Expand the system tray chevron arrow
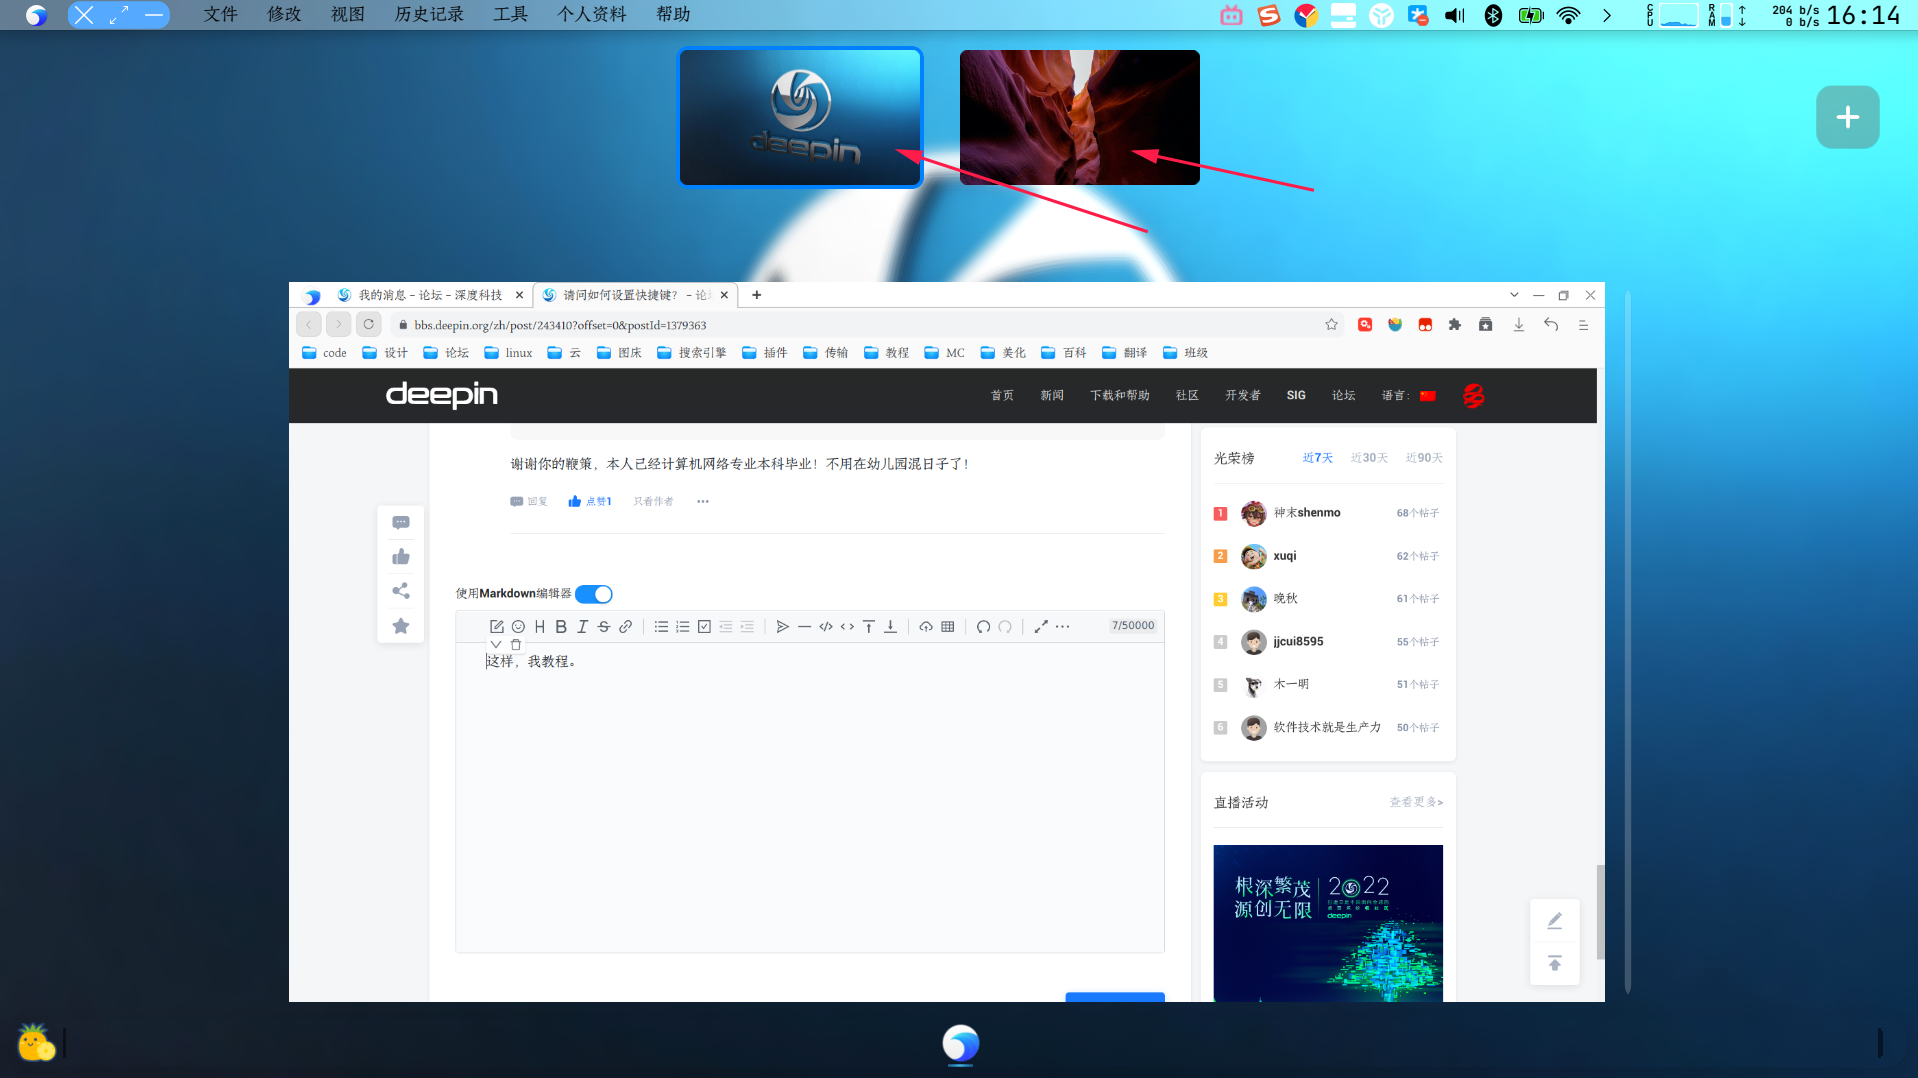 click(x=1607, y=15)
